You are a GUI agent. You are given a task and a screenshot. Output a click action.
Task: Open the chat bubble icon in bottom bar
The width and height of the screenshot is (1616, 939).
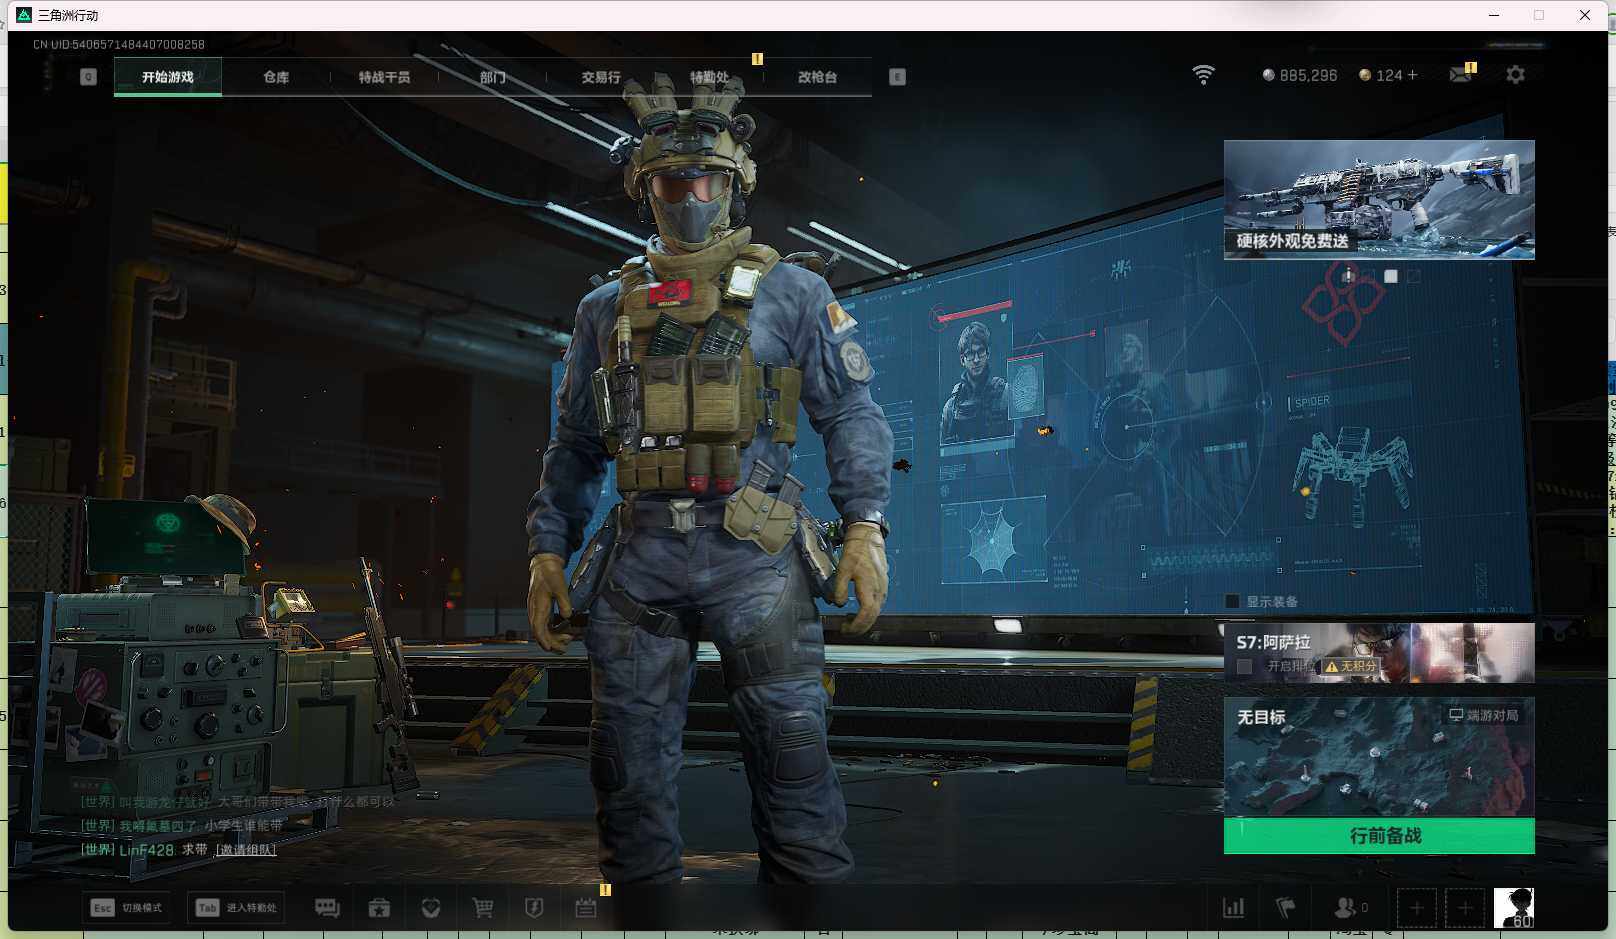pyautogui.click(x=327, y=908)
